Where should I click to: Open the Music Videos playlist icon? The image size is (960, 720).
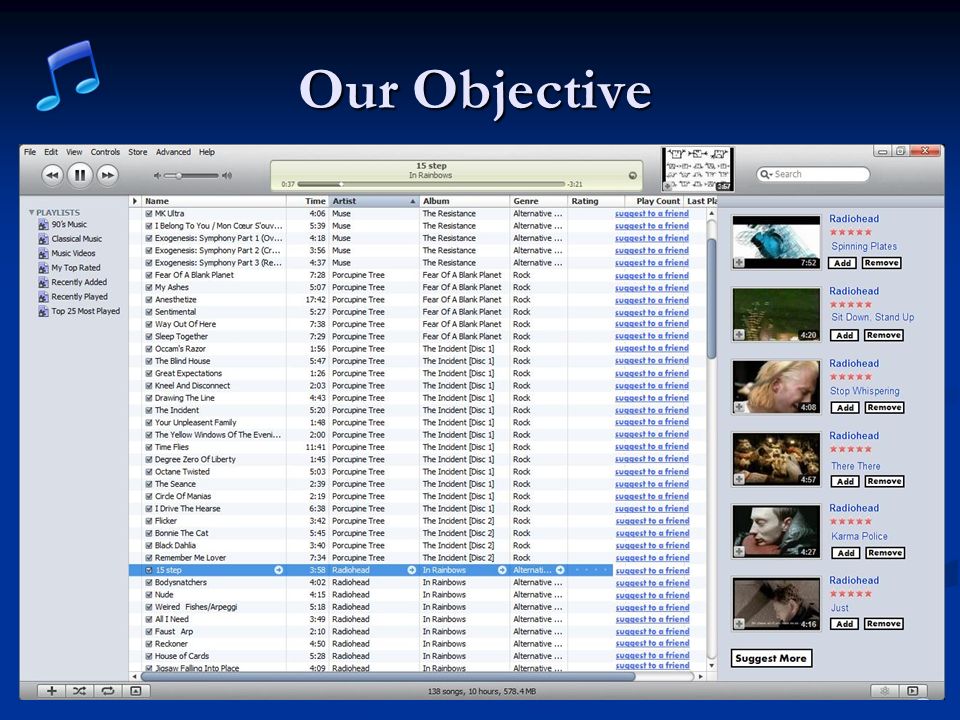pyautogui.click(x=43, y=253)
